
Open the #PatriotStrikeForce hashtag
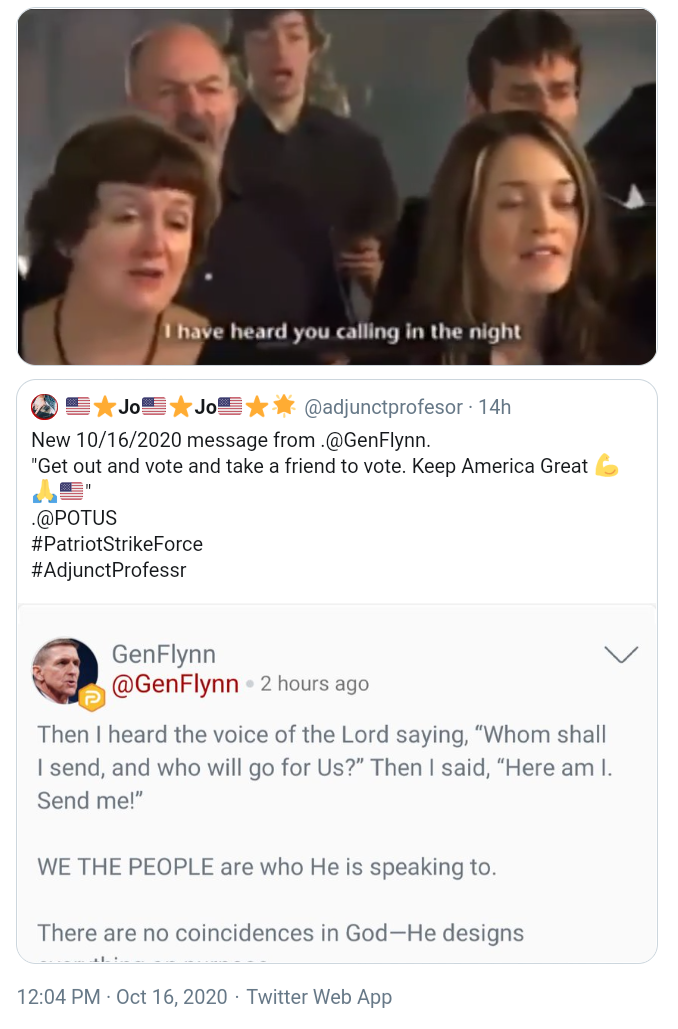pyautogui.click(x=117, y=544)
